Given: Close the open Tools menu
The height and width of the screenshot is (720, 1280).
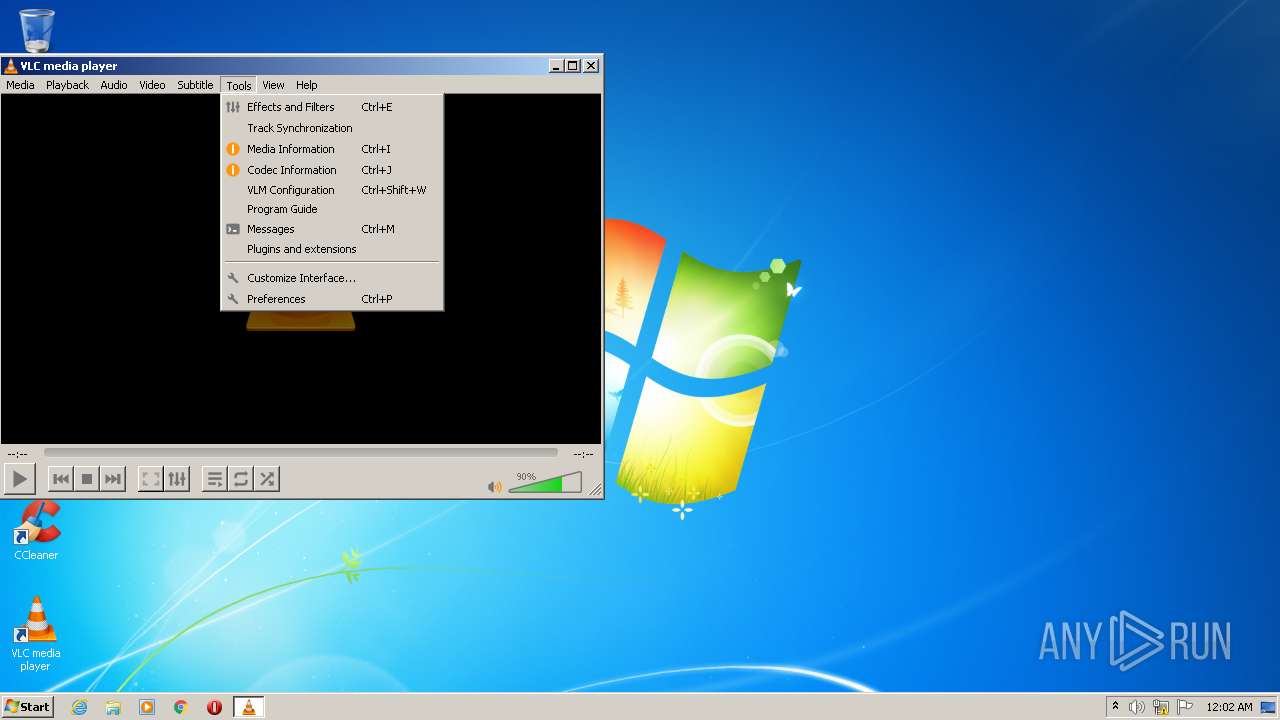Looking at the screenshot, I should 238,85.
